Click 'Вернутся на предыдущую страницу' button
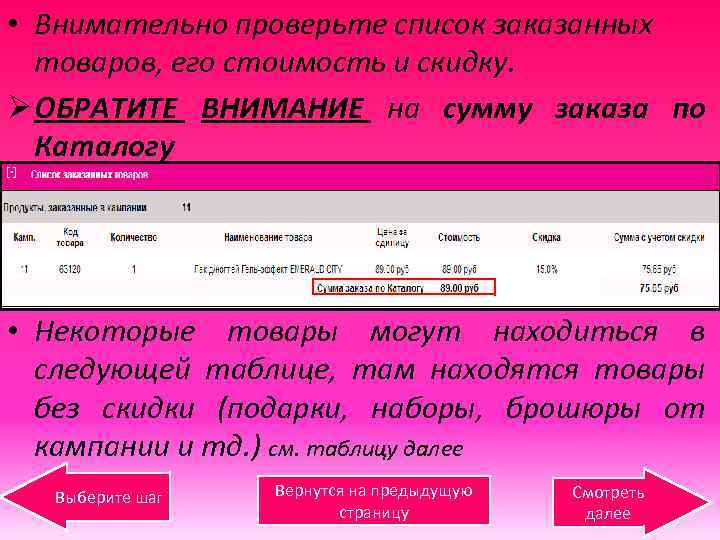 point(373,501)
